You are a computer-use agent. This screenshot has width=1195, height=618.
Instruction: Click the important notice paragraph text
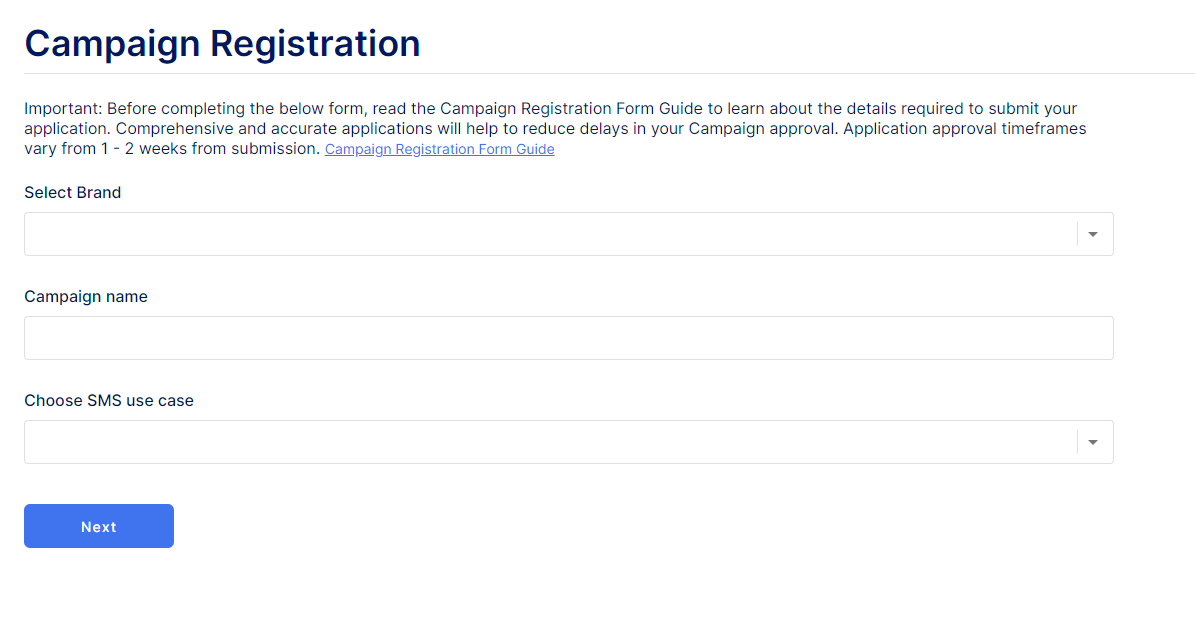(550, 128)
